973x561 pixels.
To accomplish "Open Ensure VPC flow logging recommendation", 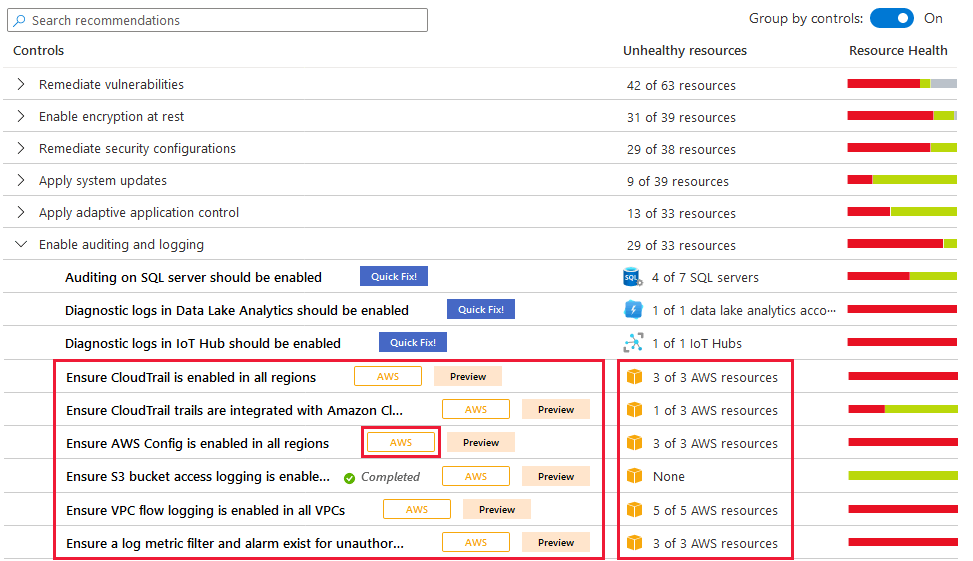I will coord(205,510).
